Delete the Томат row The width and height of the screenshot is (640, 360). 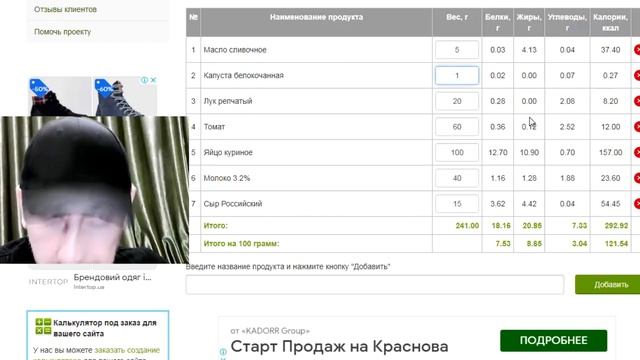click(x=637, y=127)
